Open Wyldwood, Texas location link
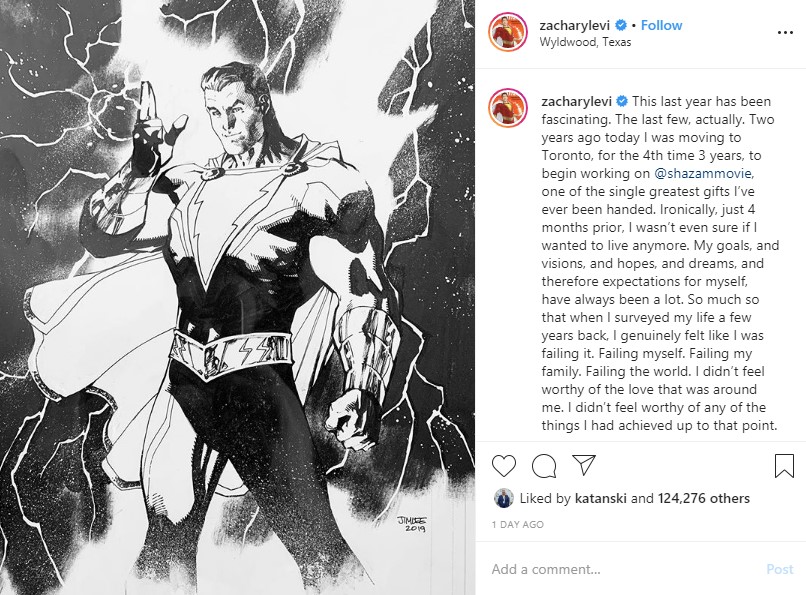 585,42
